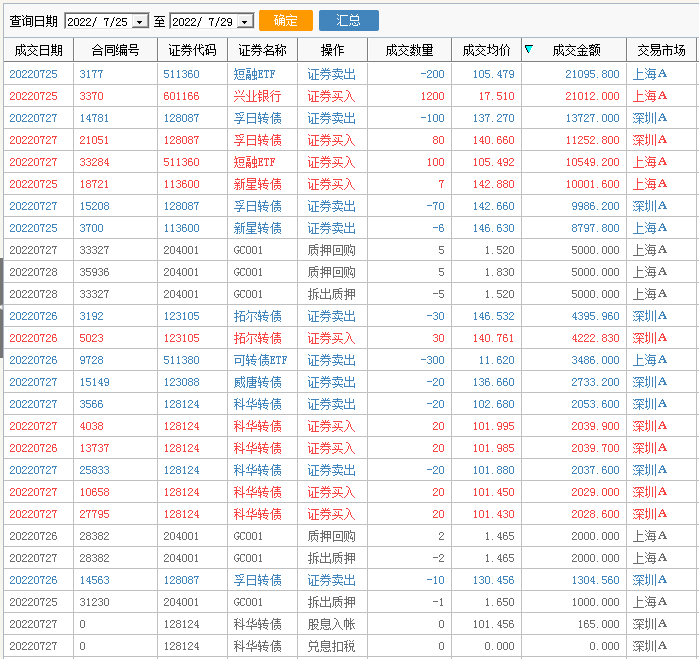This screenshot has height=659, width=699.
Task: Click the 证券代码 column header
Action: (192, 50)
